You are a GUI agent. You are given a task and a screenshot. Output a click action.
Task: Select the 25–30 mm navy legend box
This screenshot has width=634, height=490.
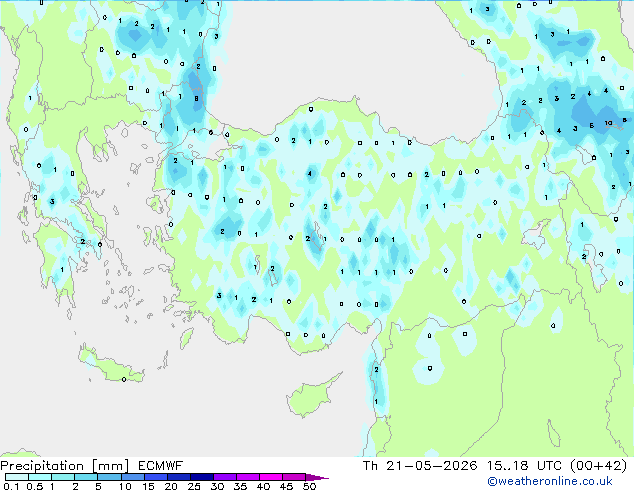[201, 477]
